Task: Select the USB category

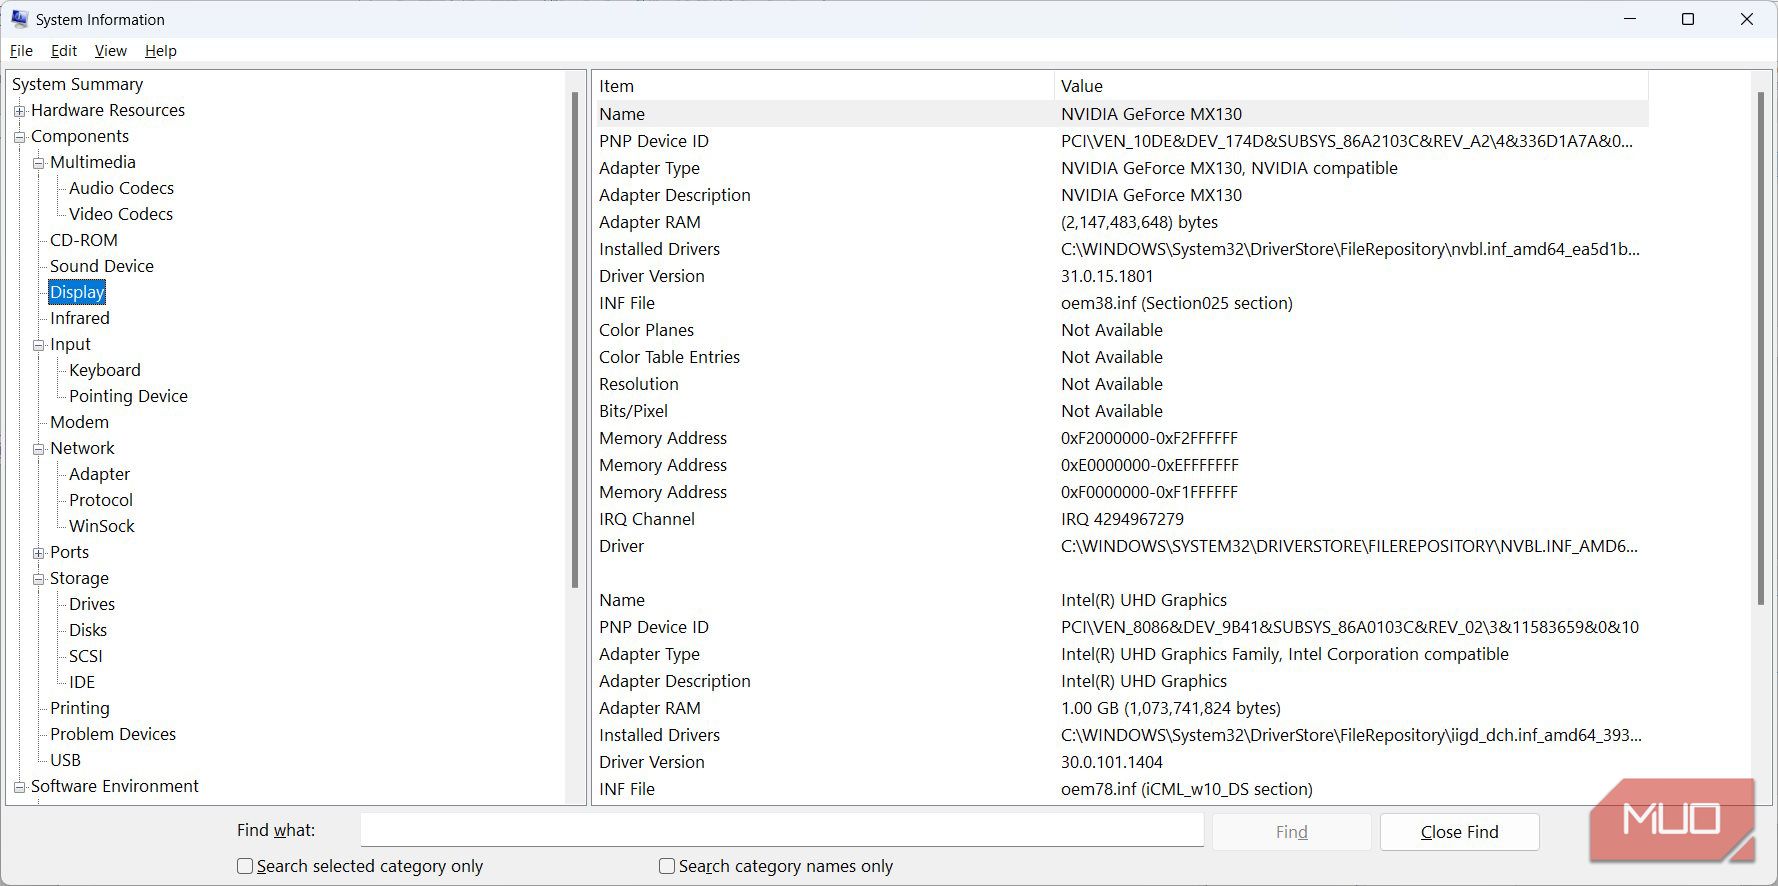Action: click(65, 760)
